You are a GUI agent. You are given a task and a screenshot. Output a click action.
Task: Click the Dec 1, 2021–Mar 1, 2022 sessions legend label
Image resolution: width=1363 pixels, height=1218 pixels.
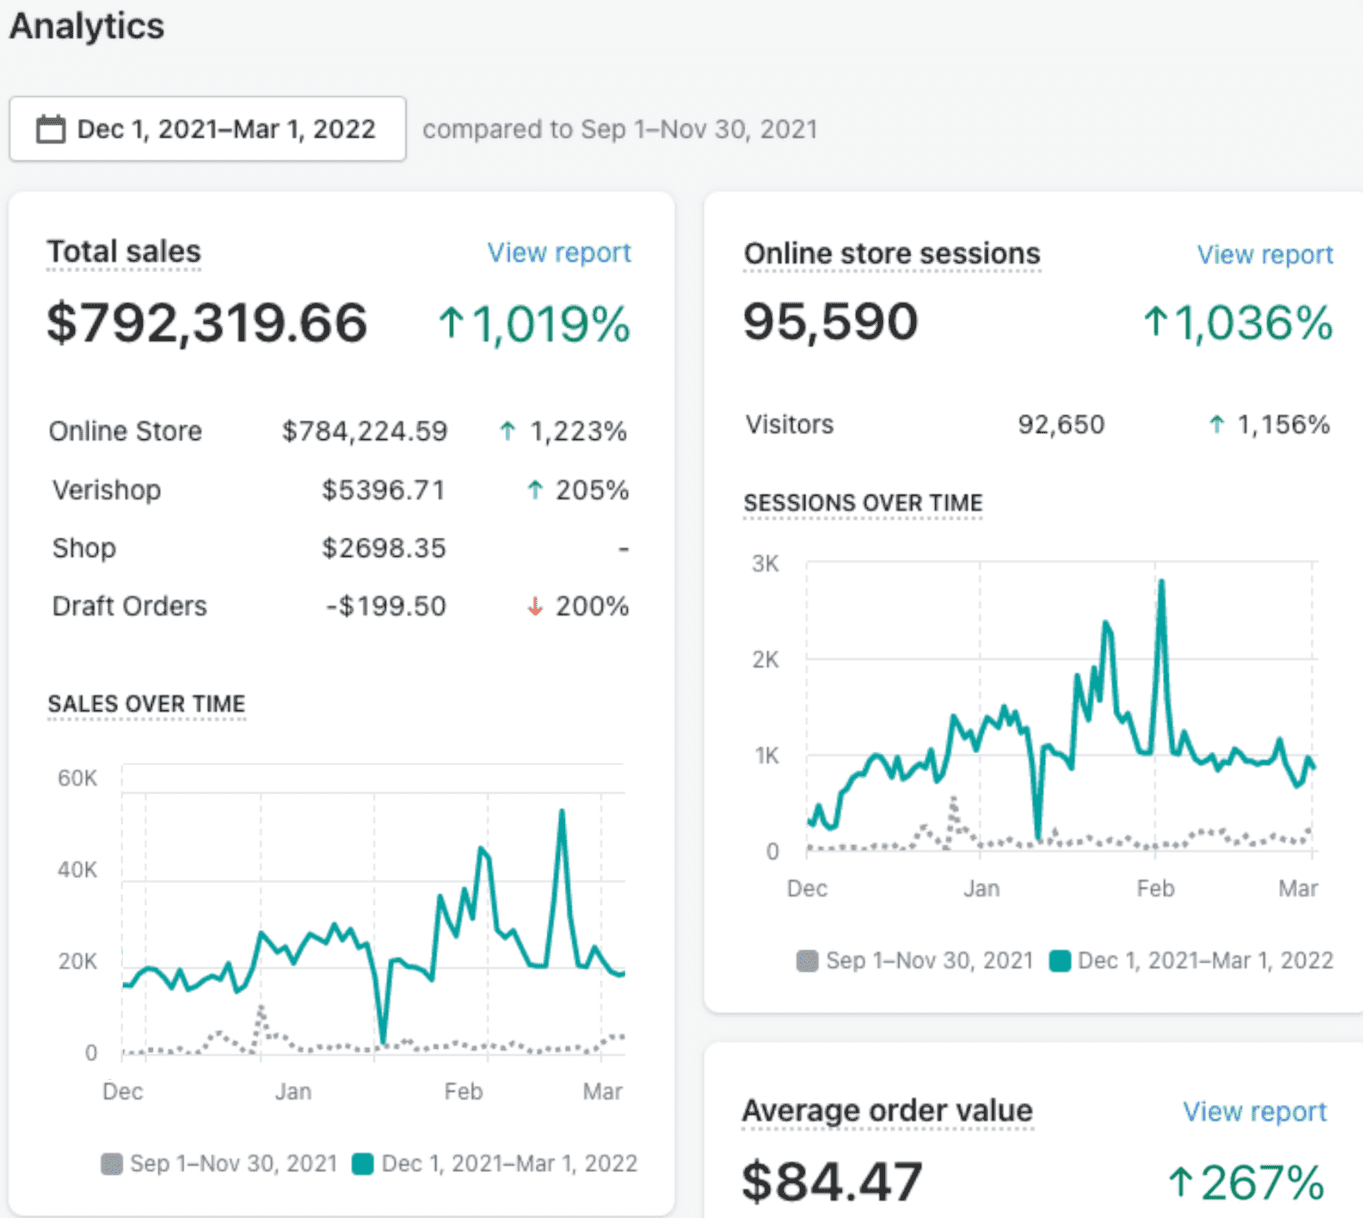point(1206,961)
